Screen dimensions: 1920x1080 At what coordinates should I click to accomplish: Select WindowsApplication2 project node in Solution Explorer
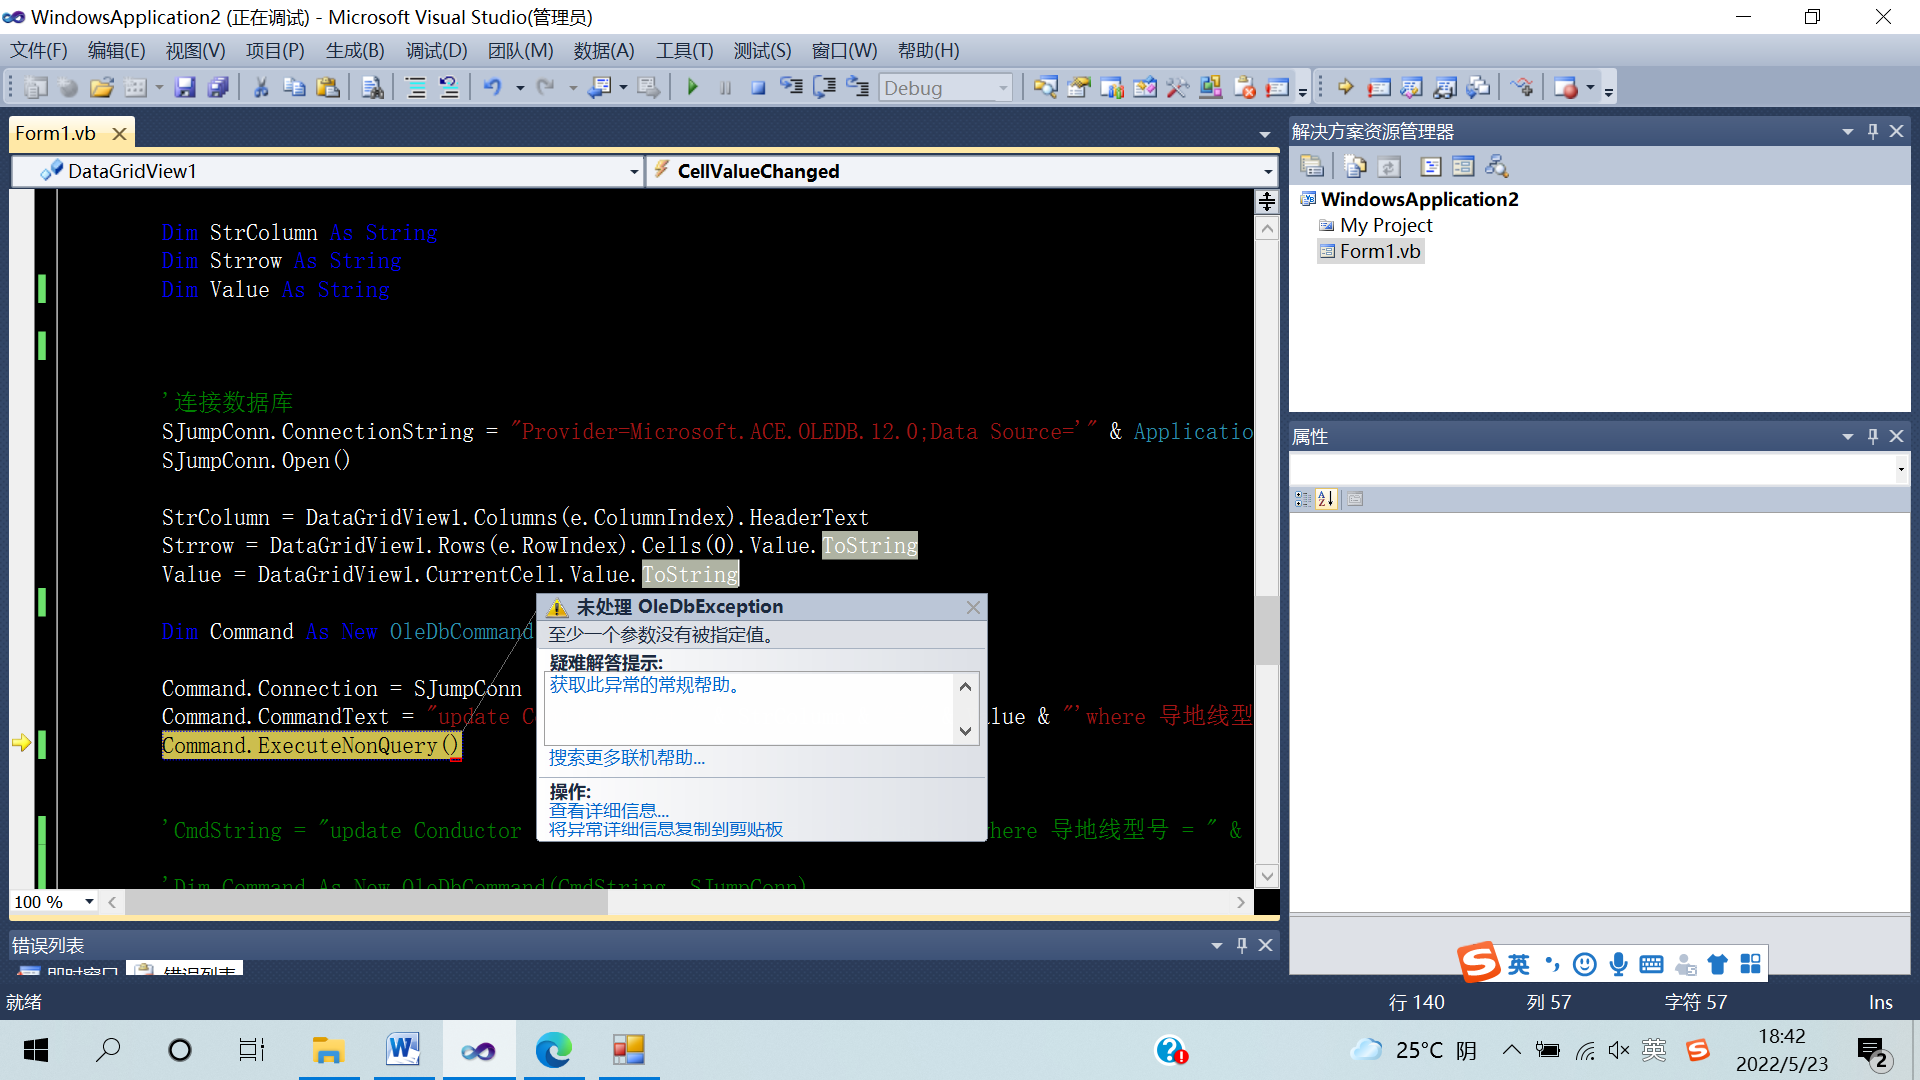pos(1419,199)
